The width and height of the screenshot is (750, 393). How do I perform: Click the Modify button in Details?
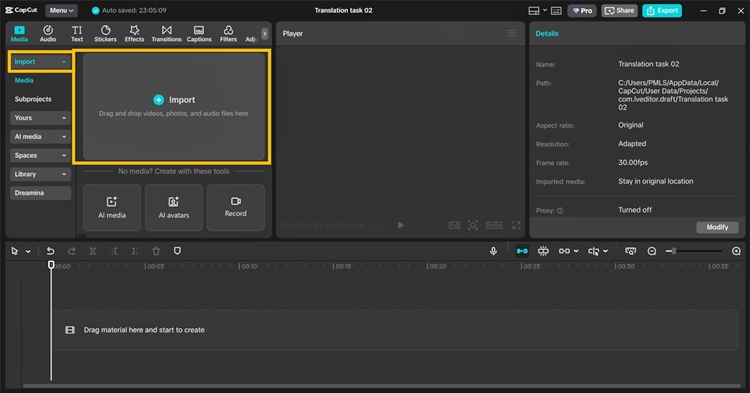(717, 227)
